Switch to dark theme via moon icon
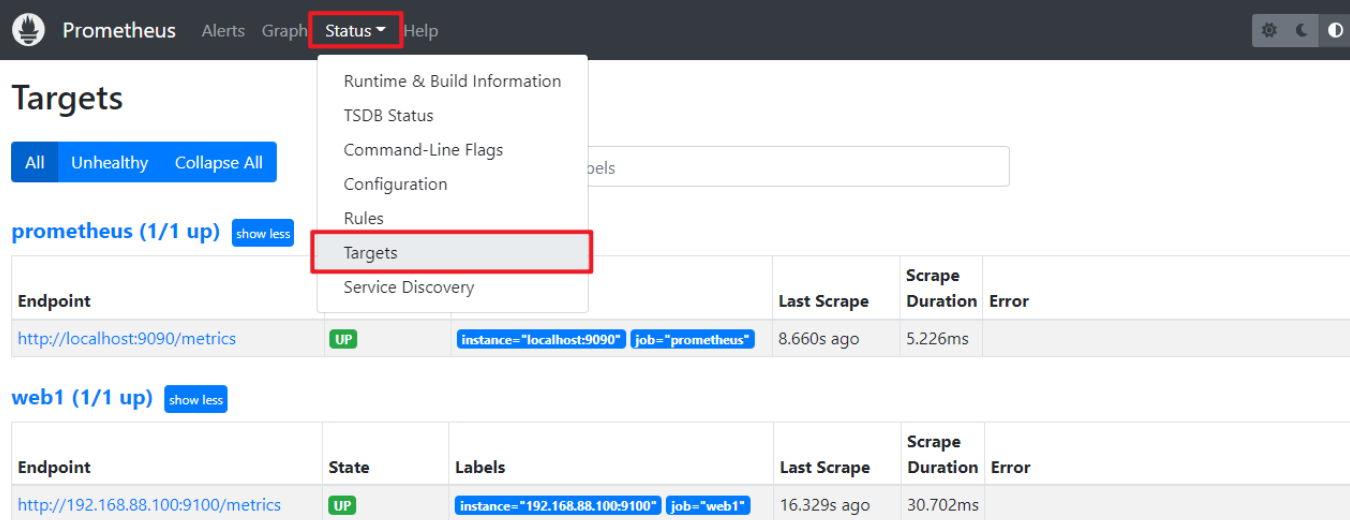Viewport: 1350px width, 520px height. click(1302, 30)
